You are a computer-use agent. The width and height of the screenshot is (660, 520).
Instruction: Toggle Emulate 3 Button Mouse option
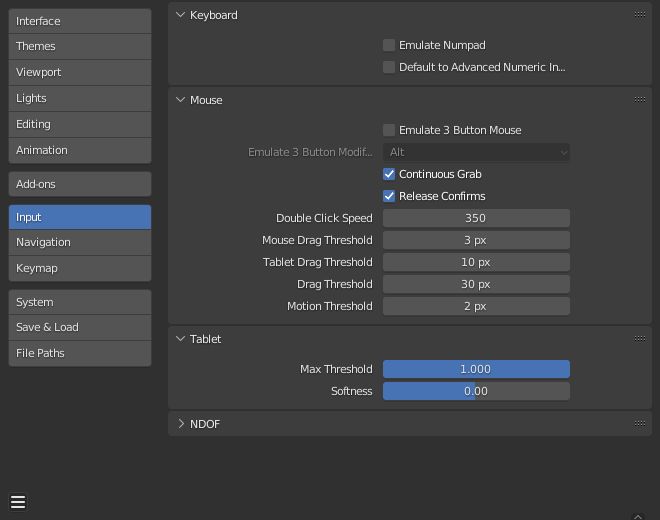click(x=389, y=130)
